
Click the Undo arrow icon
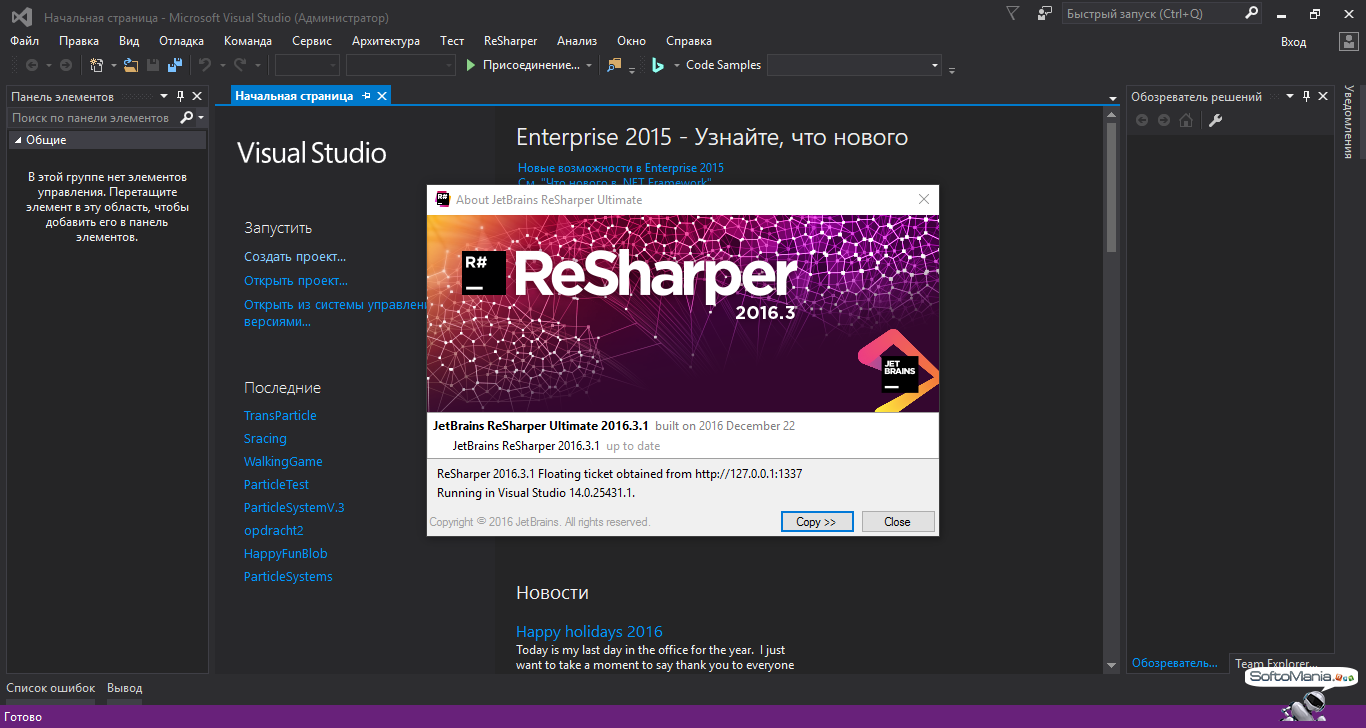(204, 65)
